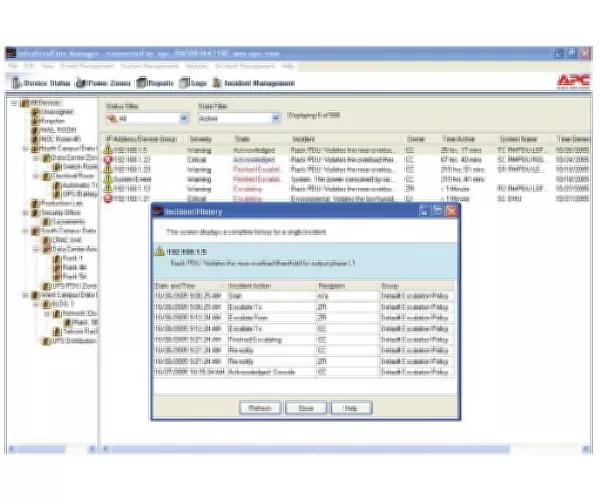Select the 'Acknowledged: Console' row in the dialog
The image size is (600, 500).
tap(304, 372)
